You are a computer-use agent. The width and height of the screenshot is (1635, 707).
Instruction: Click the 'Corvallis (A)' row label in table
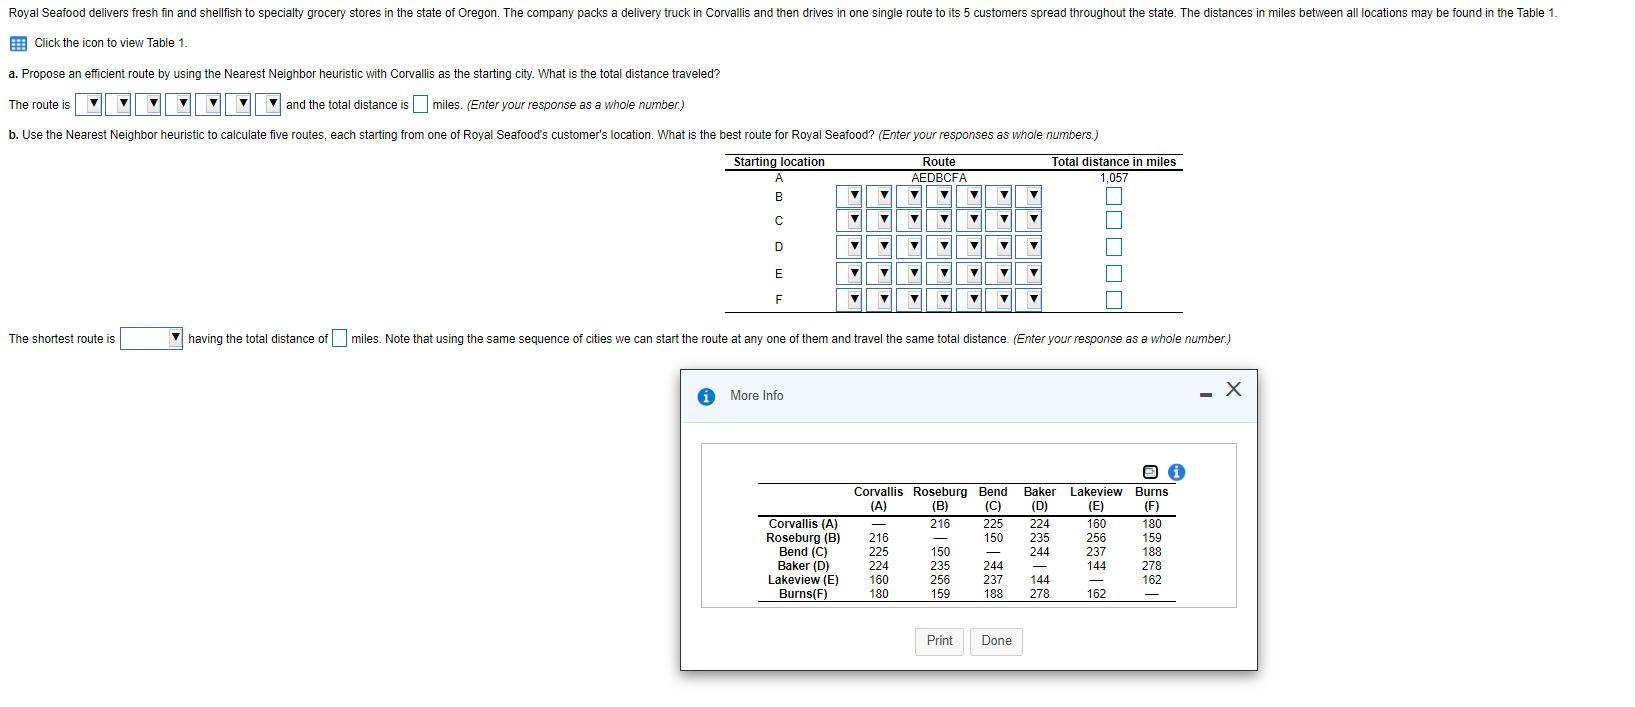click(803, 524)
